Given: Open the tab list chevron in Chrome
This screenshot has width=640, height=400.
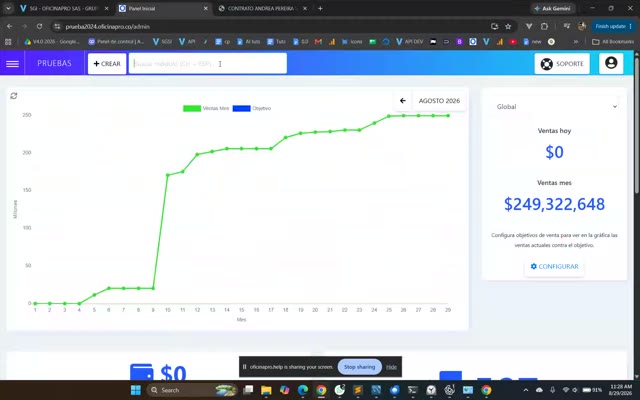Looking at the screenshot, I should tap(8, 8).
